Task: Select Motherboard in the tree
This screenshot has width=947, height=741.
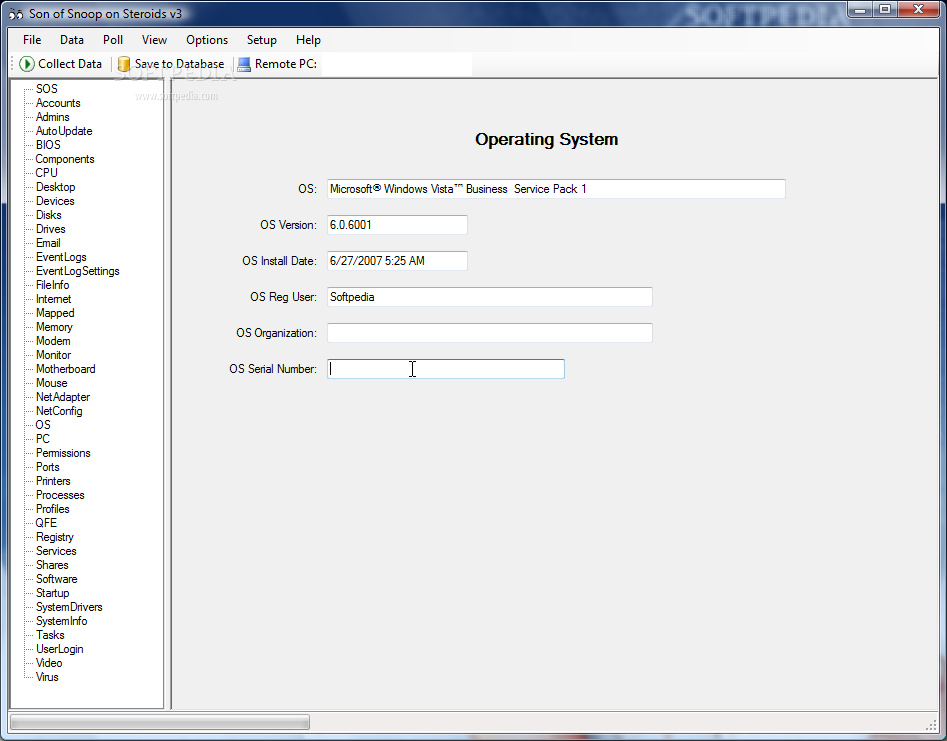Action: [65, 369]
